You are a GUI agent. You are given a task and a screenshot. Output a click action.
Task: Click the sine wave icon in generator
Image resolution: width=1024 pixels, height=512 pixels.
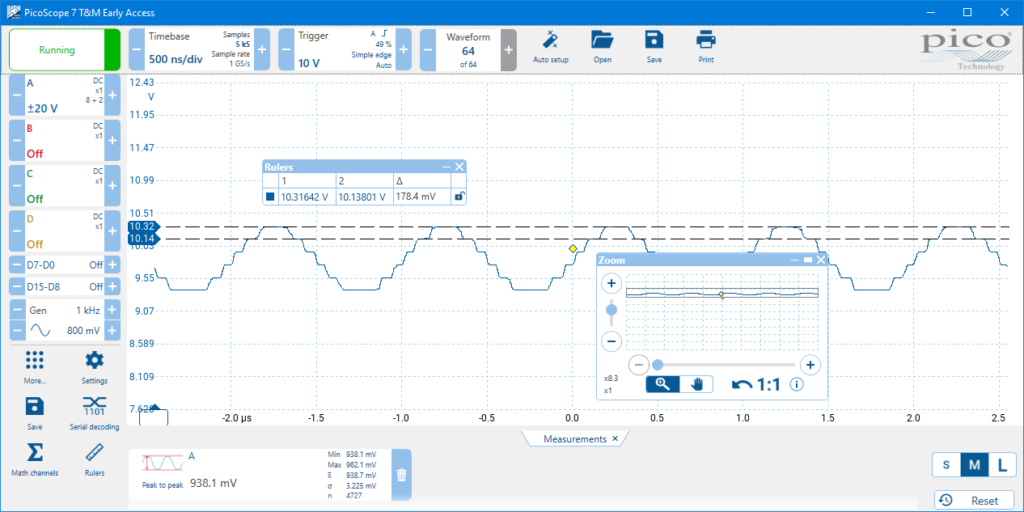click(40, 331)
